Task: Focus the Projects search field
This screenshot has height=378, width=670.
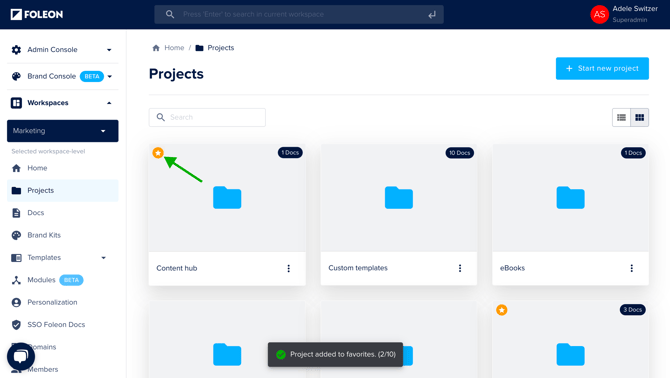Action: click(x=207, y=117)
